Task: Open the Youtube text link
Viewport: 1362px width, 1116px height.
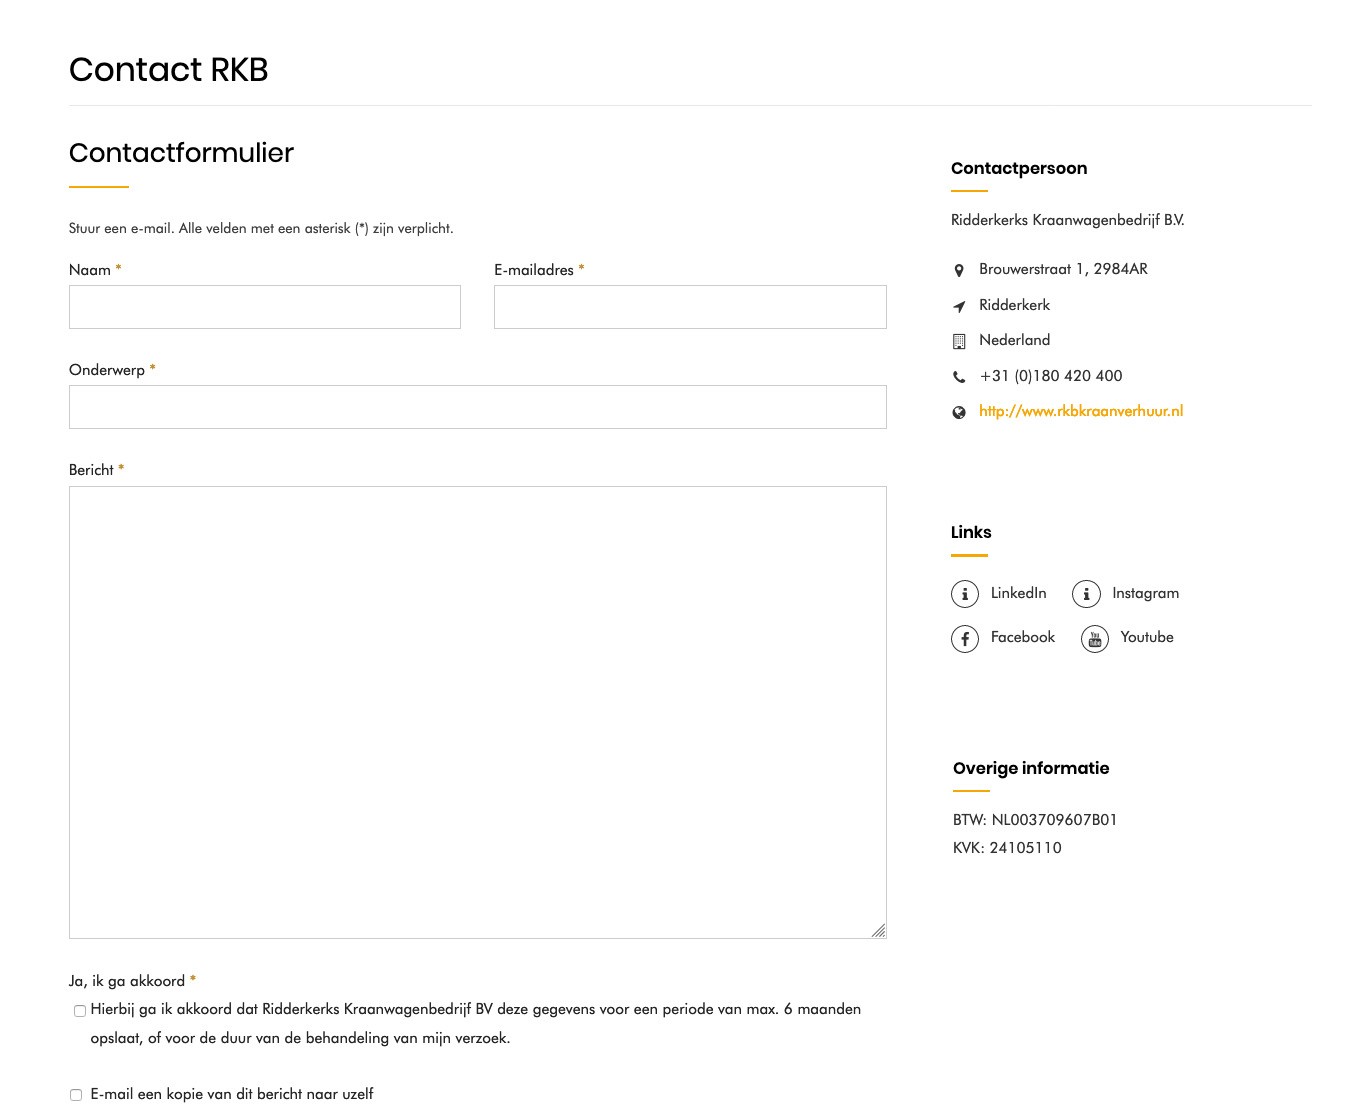Action: point(1146,637)
